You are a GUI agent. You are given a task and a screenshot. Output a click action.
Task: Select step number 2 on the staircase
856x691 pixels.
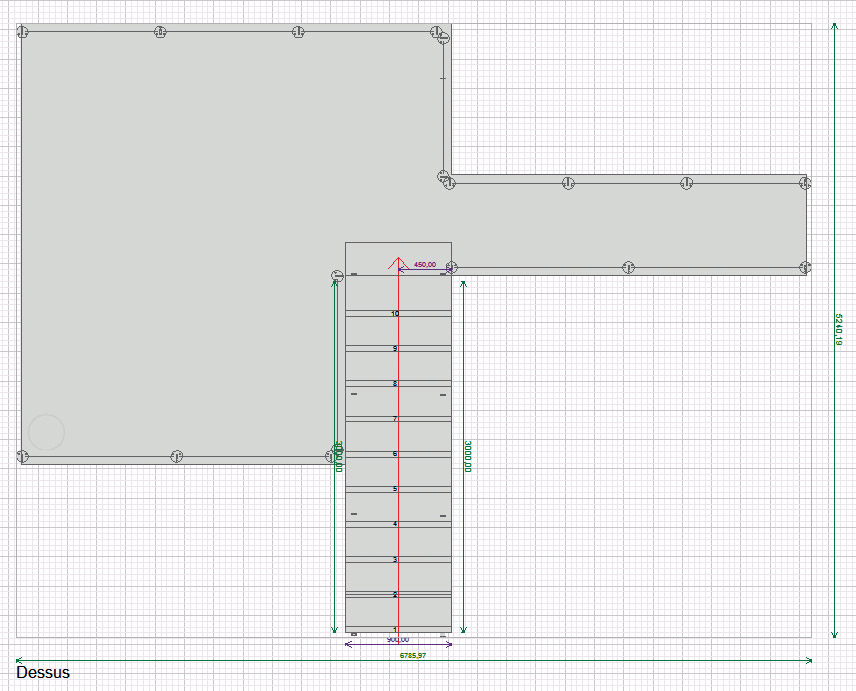click(x=395, y=594)
